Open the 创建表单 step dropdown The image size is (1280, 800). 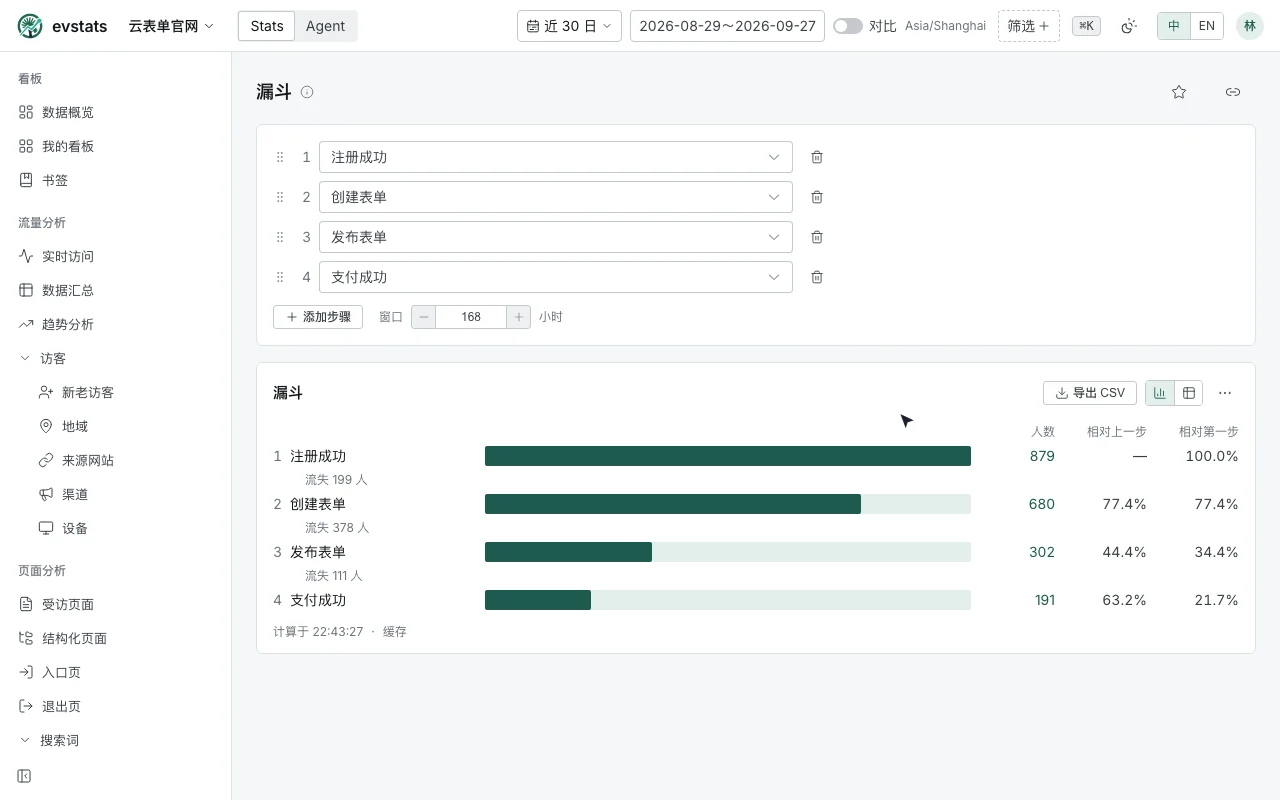(556, 197)
